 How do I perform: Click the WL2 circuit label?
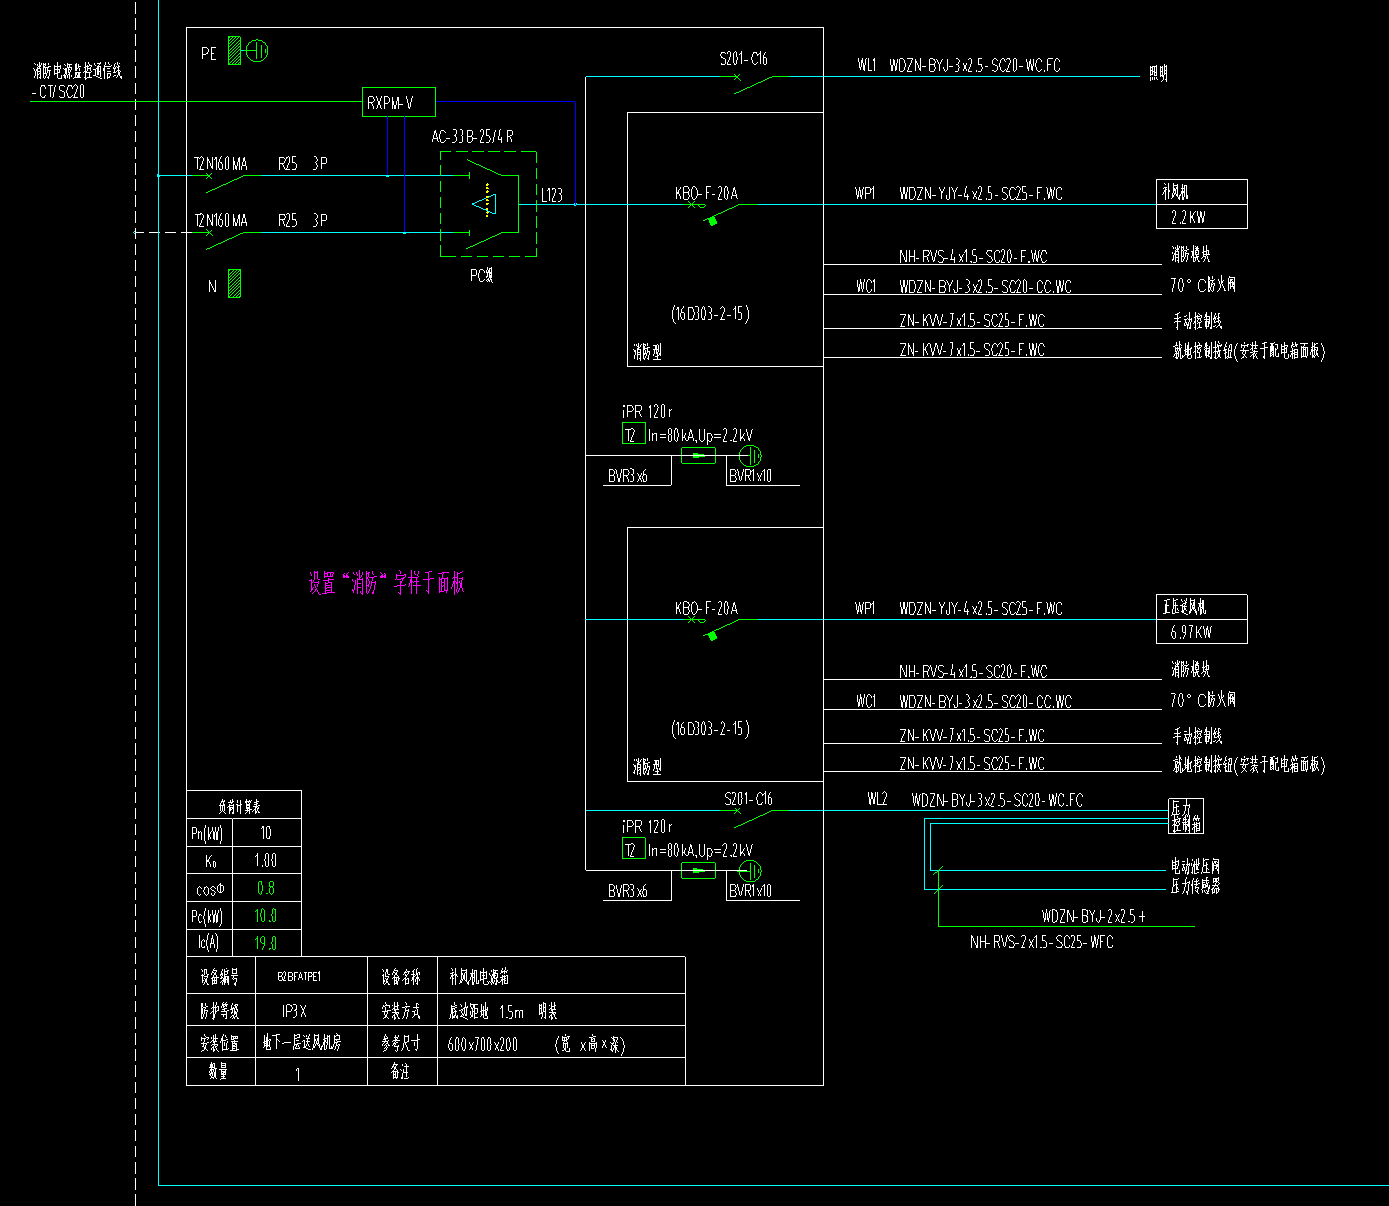coord(877,799)
